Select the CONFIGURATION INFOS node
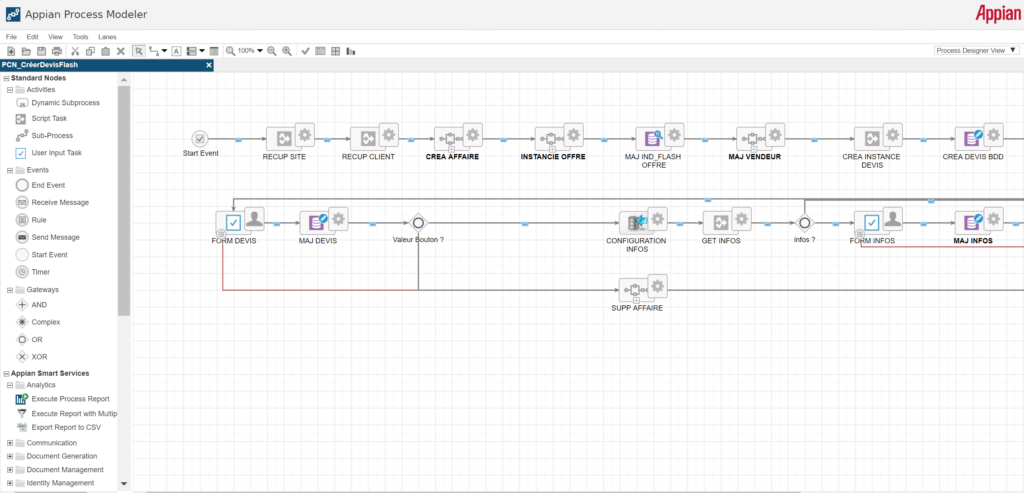Image resolution: width=1024 pixels, height=493 pixels. tap(637, 223)
